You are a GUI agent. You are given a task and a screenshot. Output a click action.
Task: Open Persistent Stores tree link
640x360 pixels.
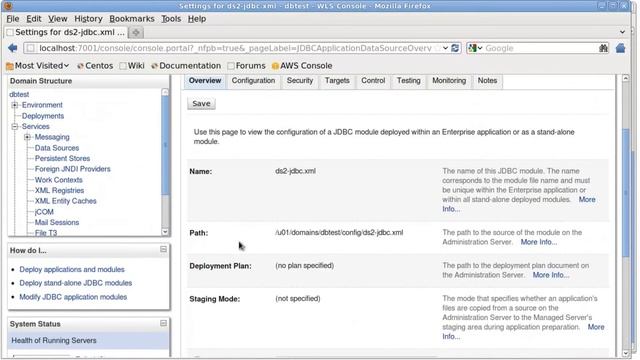click(x=62, y=158)
